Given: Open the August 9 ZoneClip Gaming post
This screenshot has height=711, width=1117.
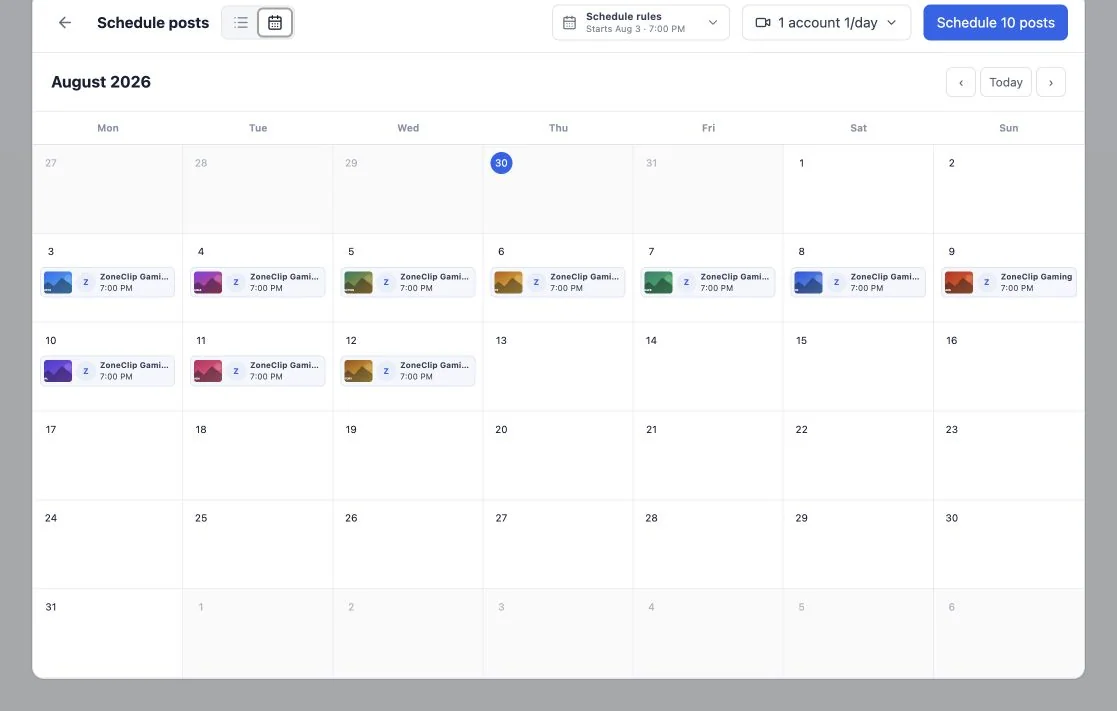Looking at the screenshot, I should point(1009,282).
